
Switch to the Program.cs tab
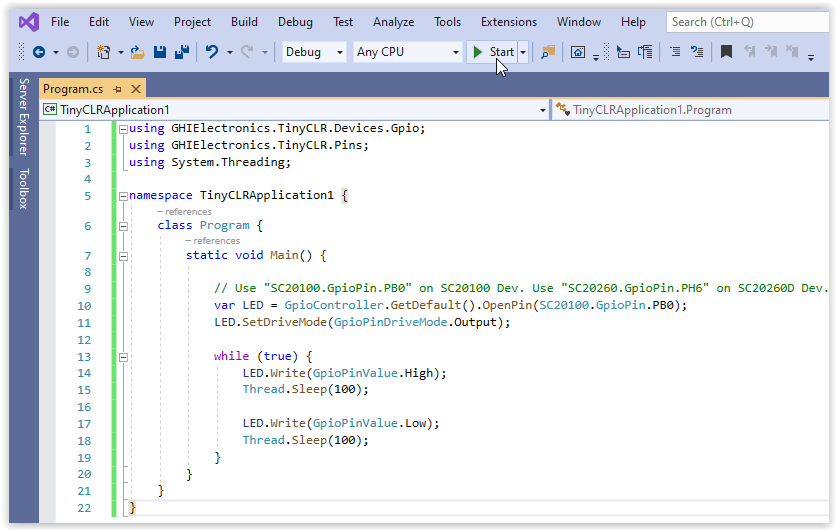click(x=73, y=89)
